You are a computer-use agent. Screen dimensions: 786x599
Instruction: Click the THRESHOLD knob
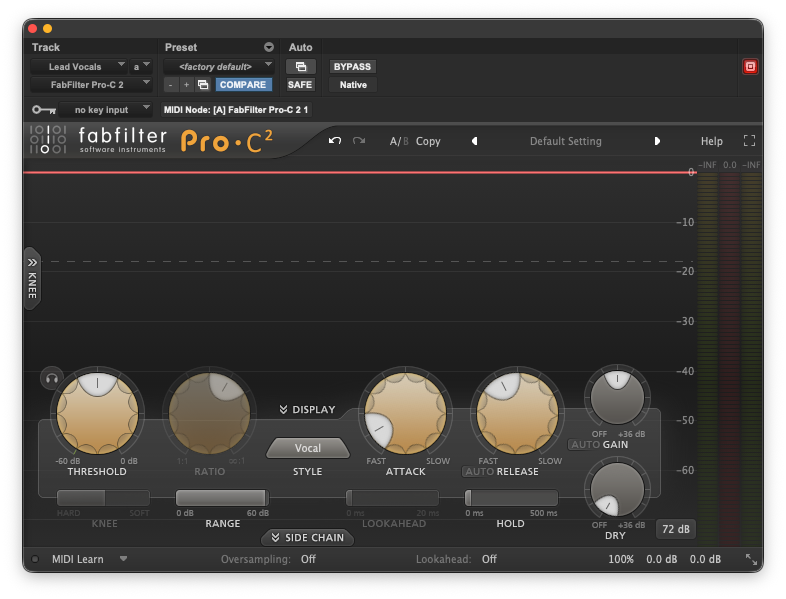(97, 414)
